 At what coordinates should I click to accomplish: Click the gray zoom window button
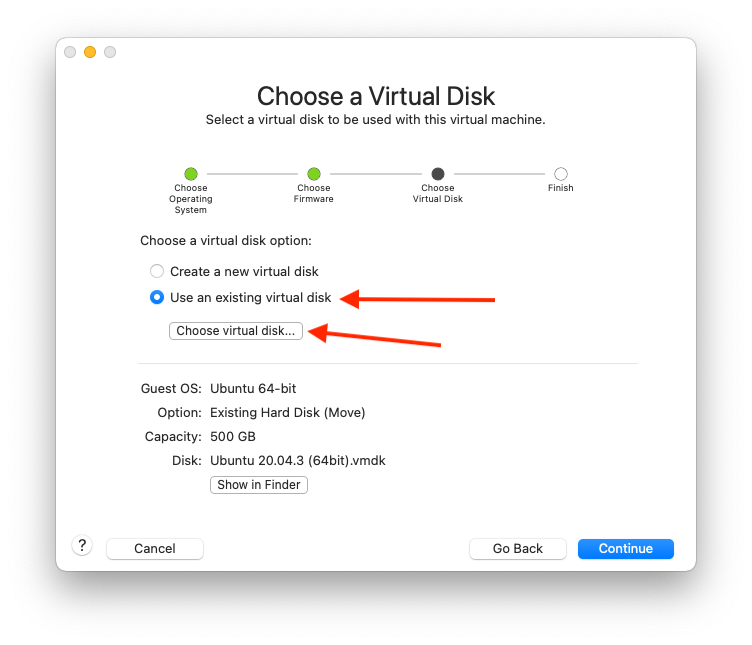pos(110,52)
